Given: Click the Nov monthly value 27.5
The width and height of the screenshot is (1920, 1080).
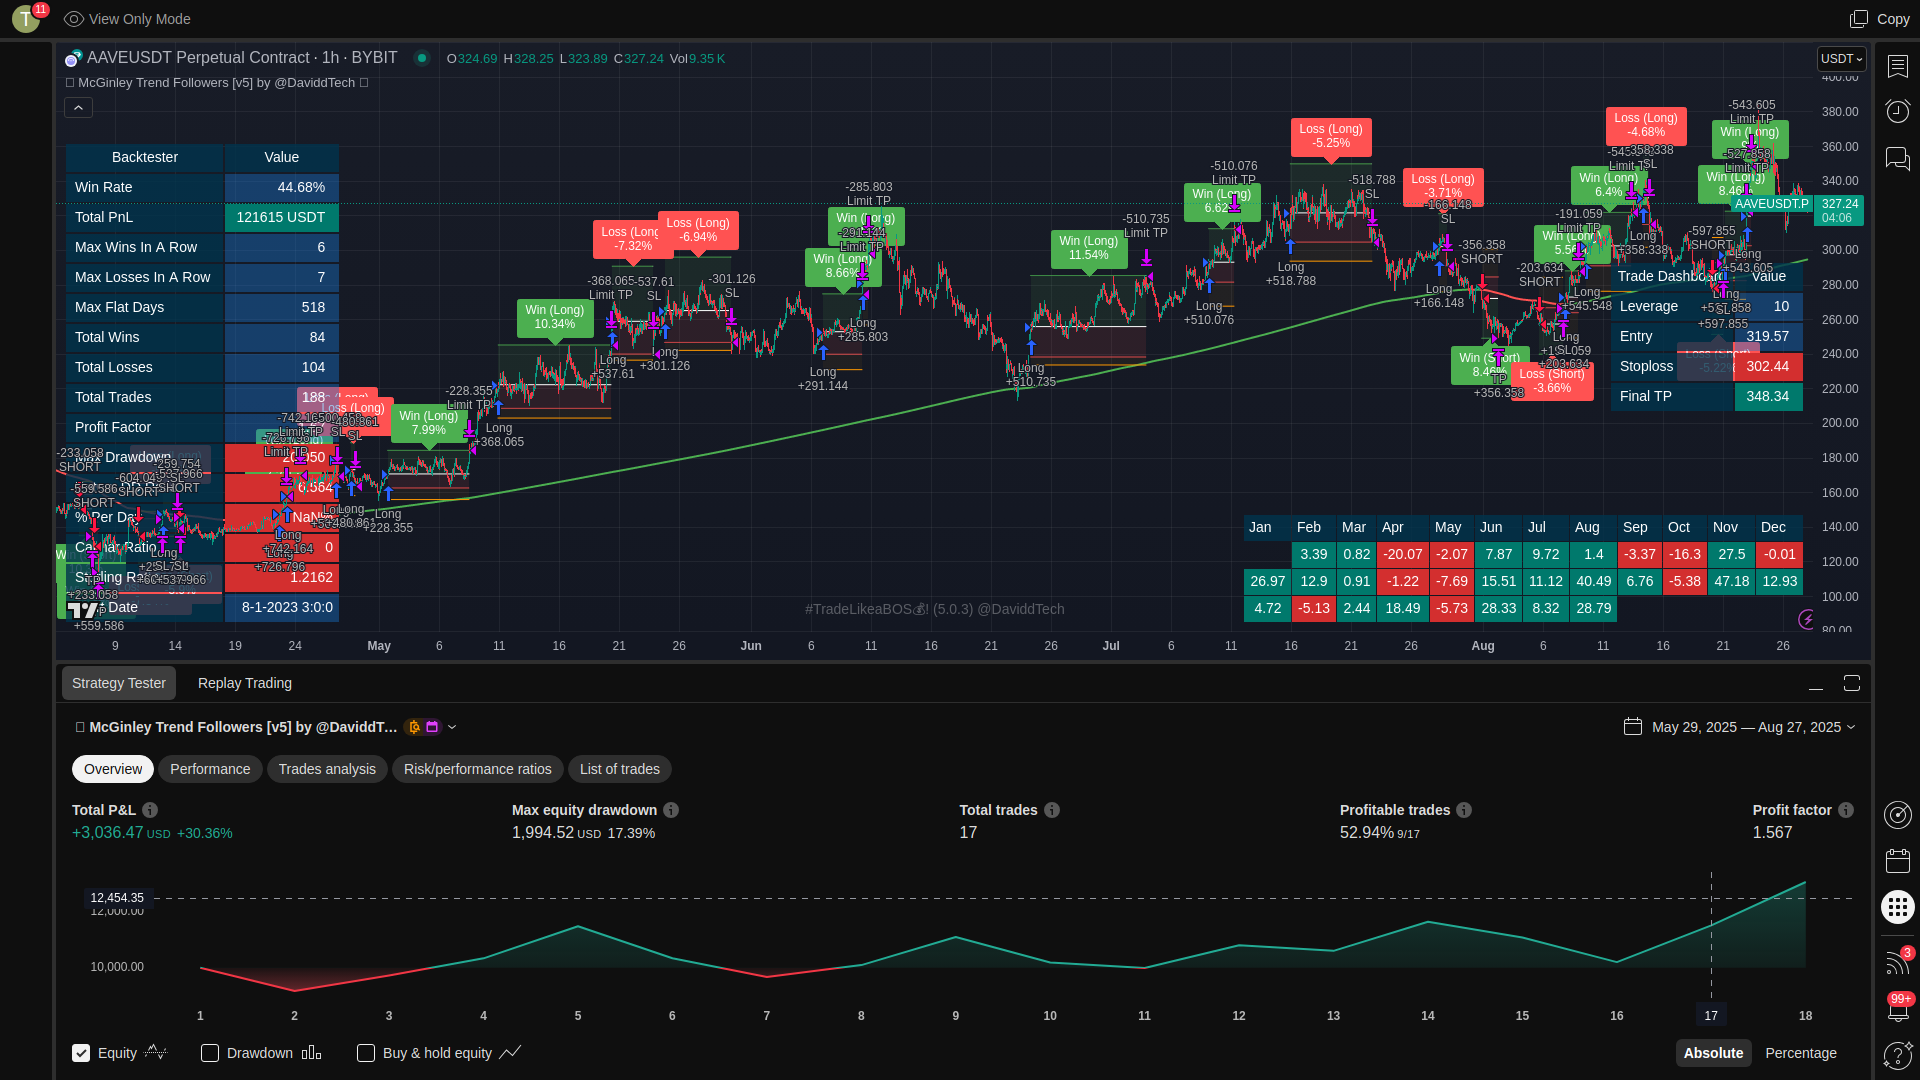Looking at the screenshot, I should pos(1732,554).
